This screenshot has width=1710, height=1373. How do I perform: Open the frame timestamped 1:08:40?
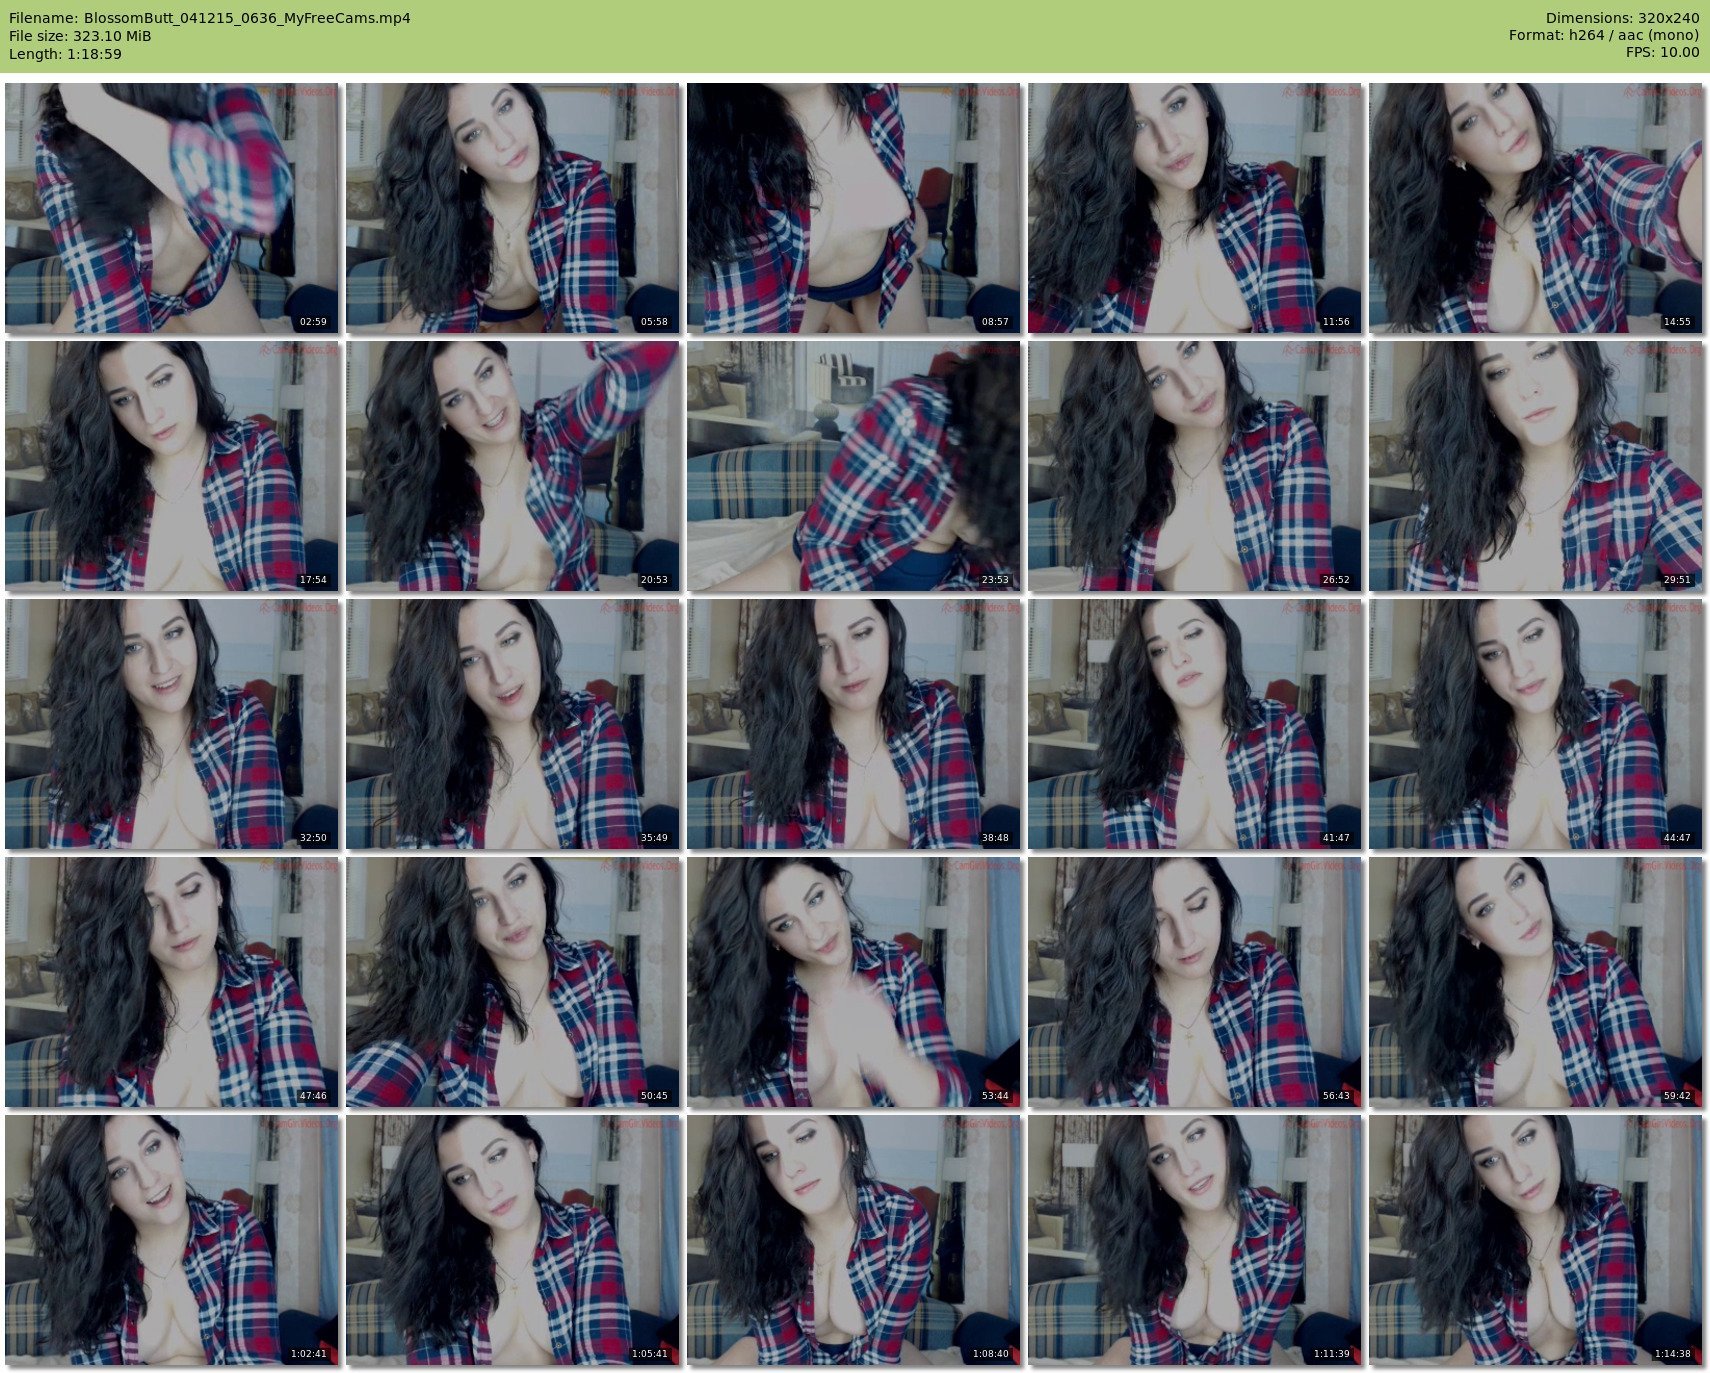tap(854, 1240)
